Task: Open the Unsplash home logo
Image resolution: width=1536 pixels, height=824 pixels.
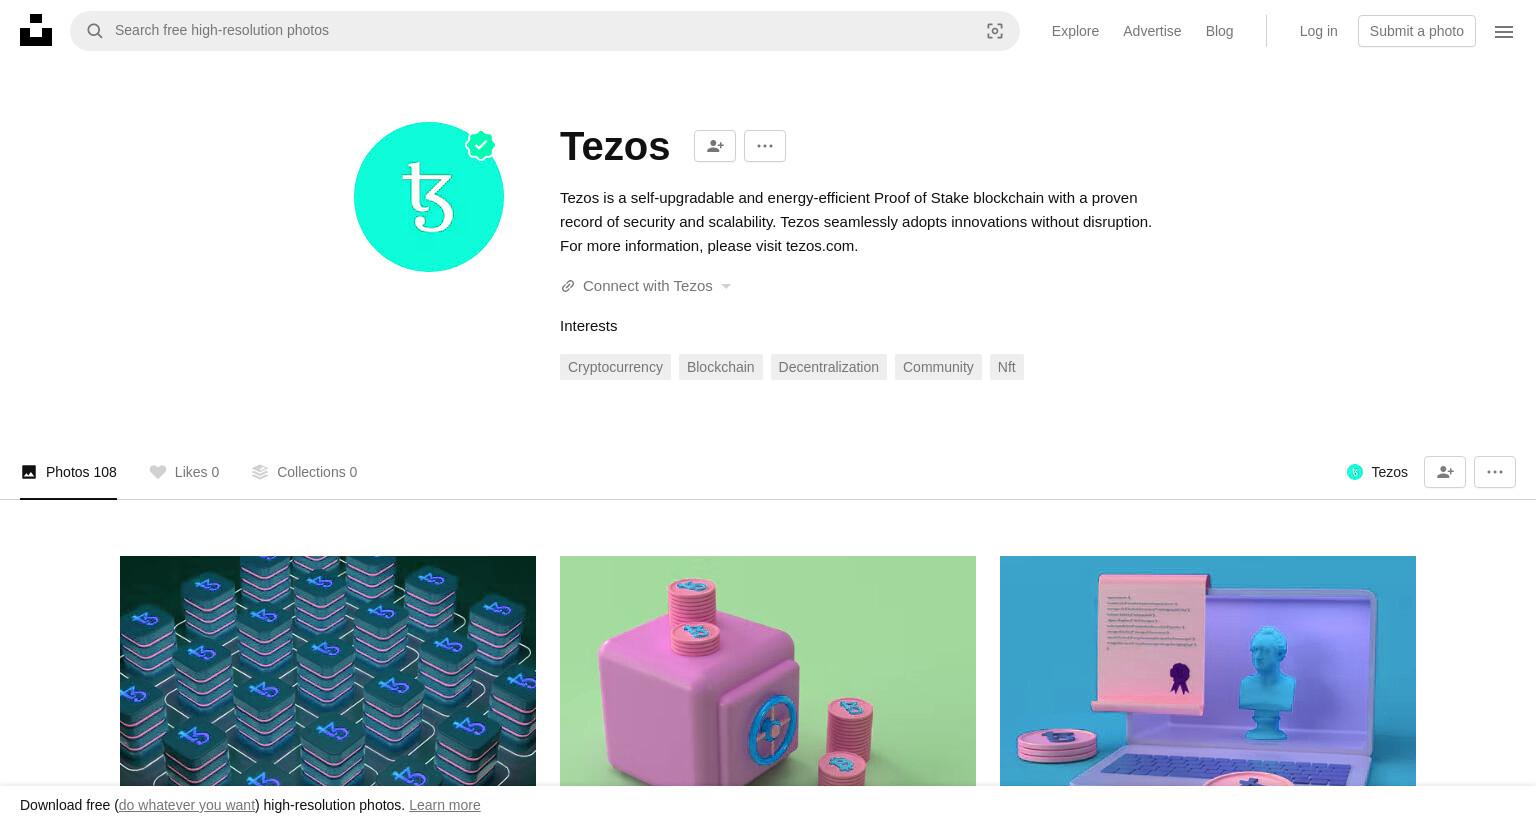Action: pos(36,30)
